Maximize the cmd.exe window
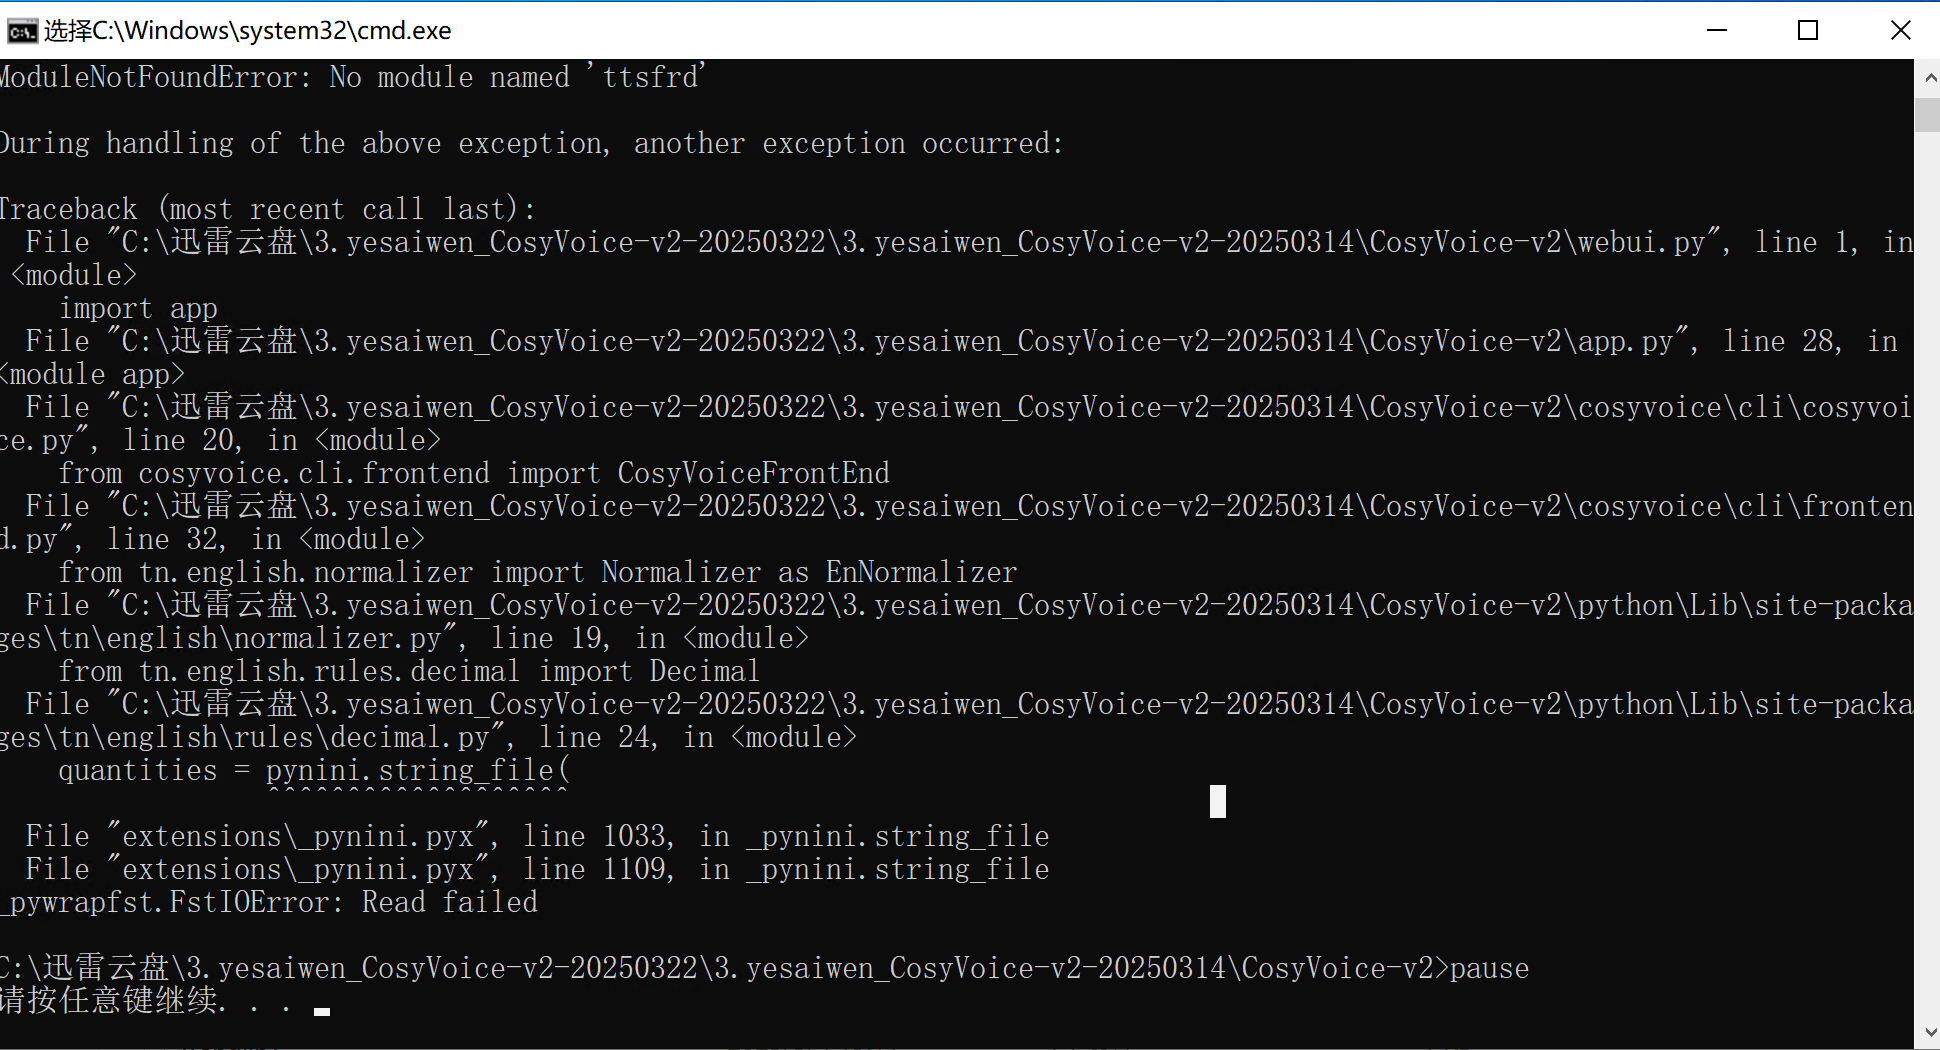The image size is (1940, 1050). click(x=1808, y=30)
